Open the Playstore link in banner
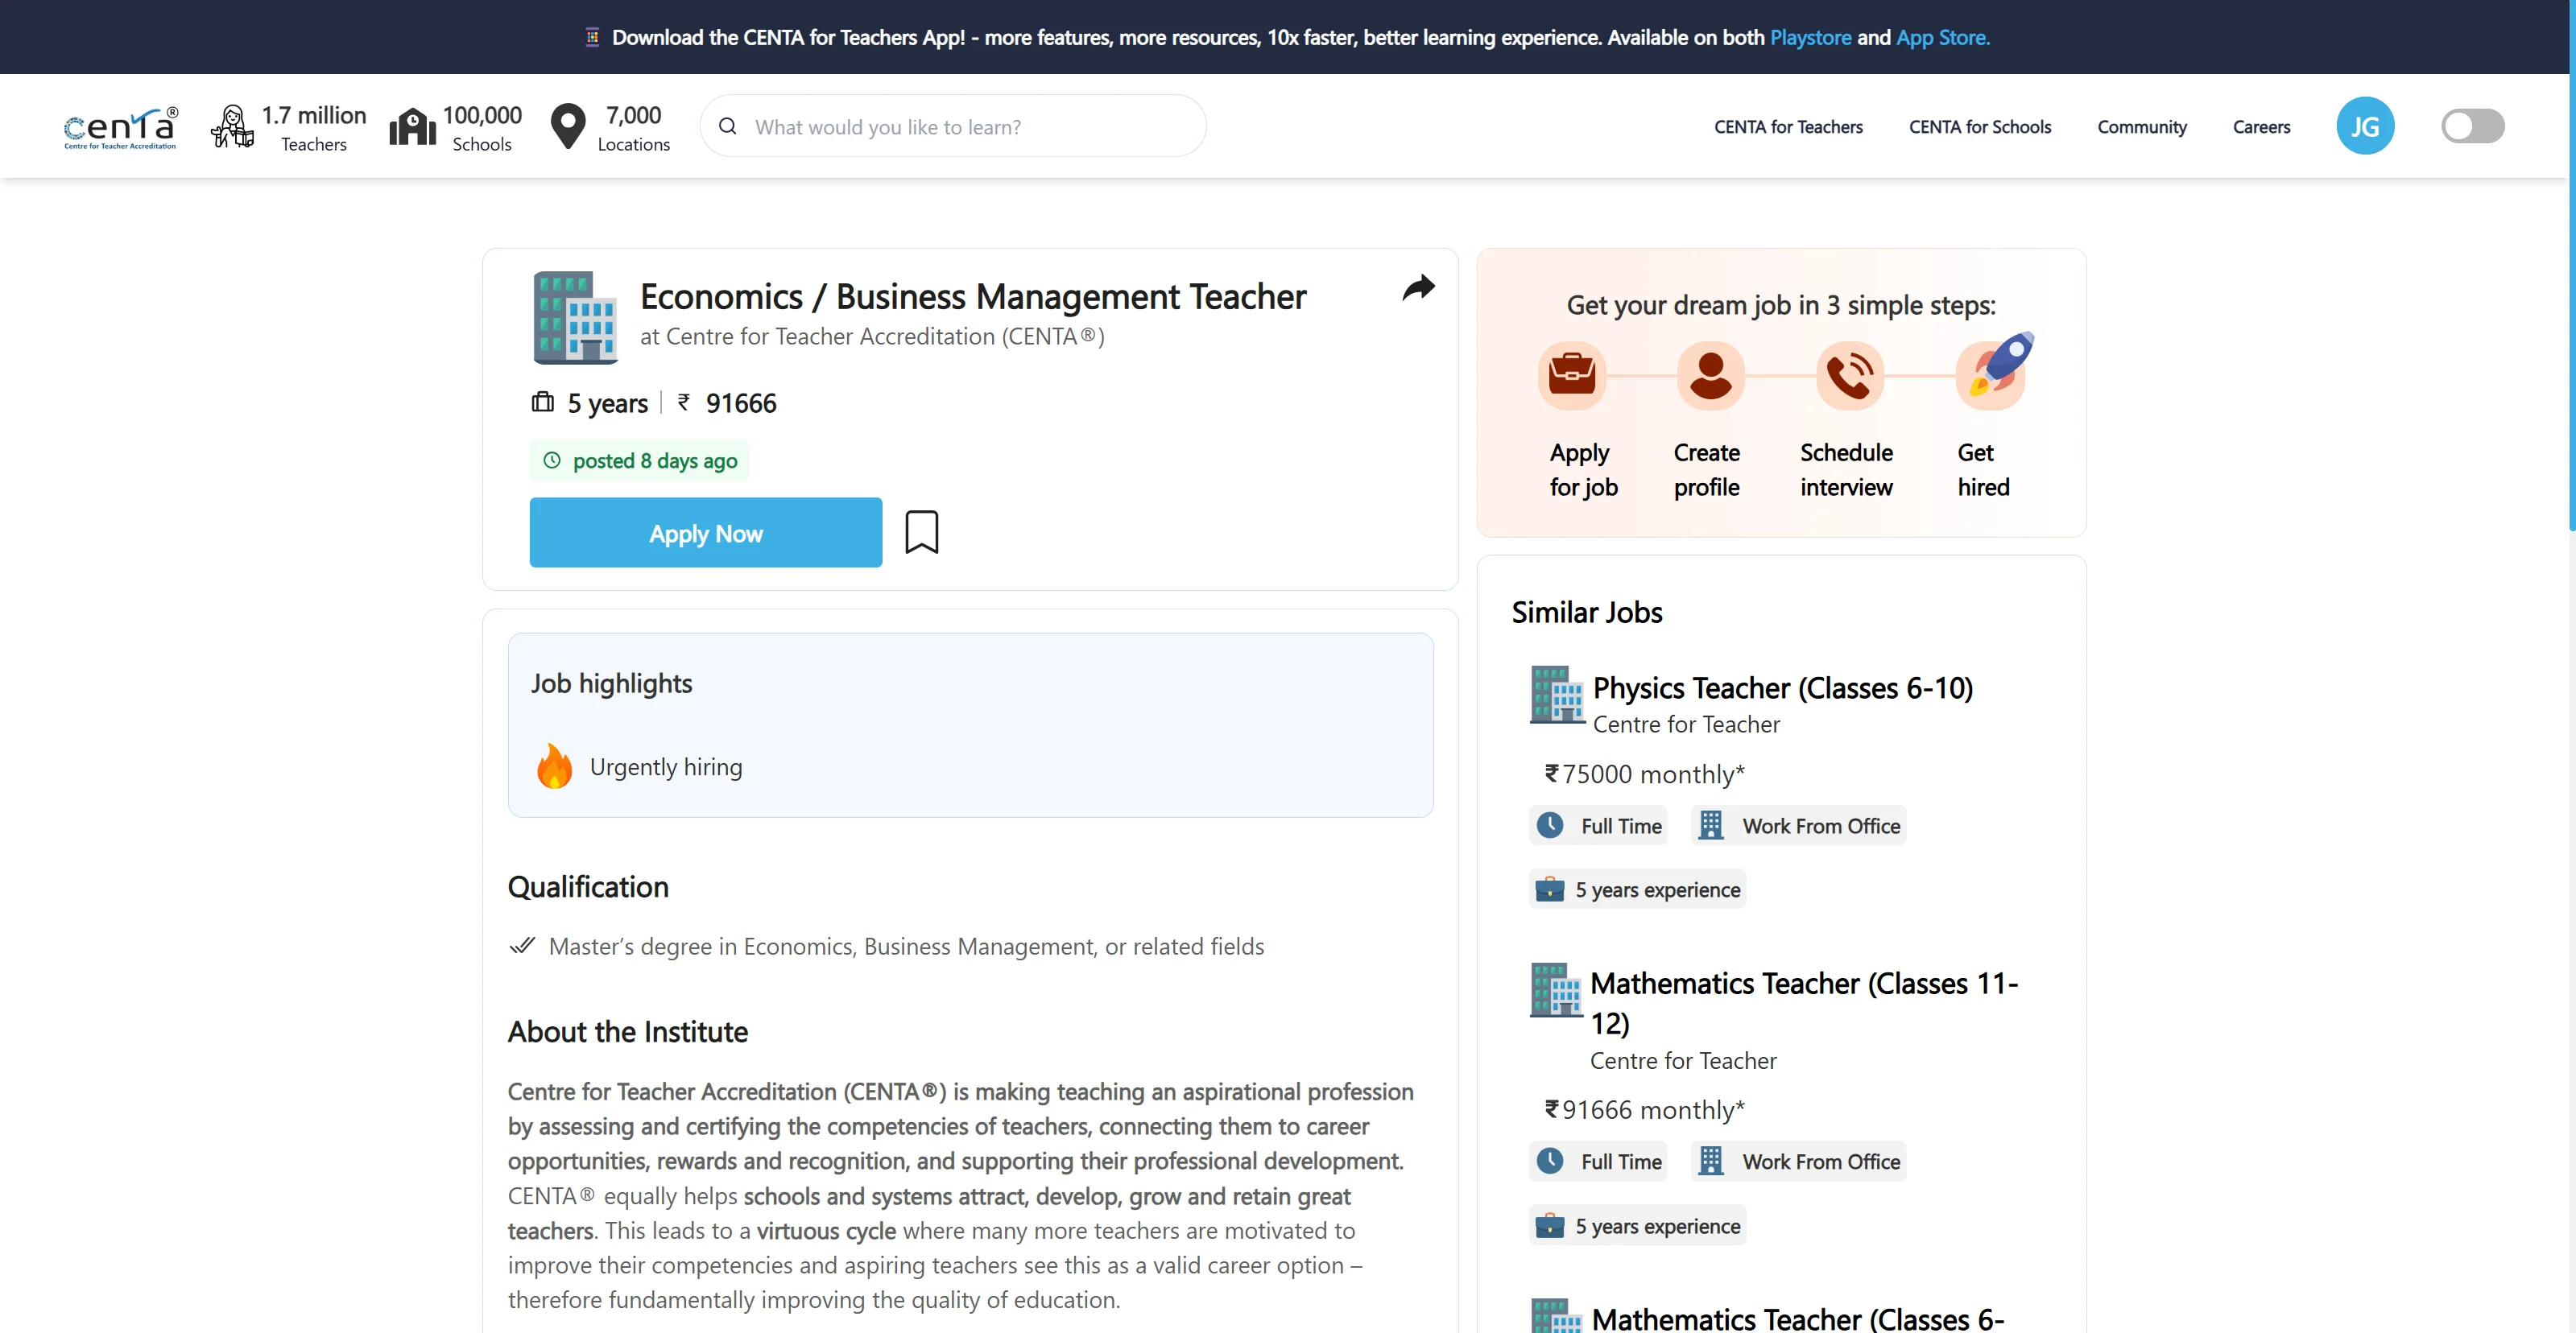2576x1333 pixels. click(x=1810, y=37)
